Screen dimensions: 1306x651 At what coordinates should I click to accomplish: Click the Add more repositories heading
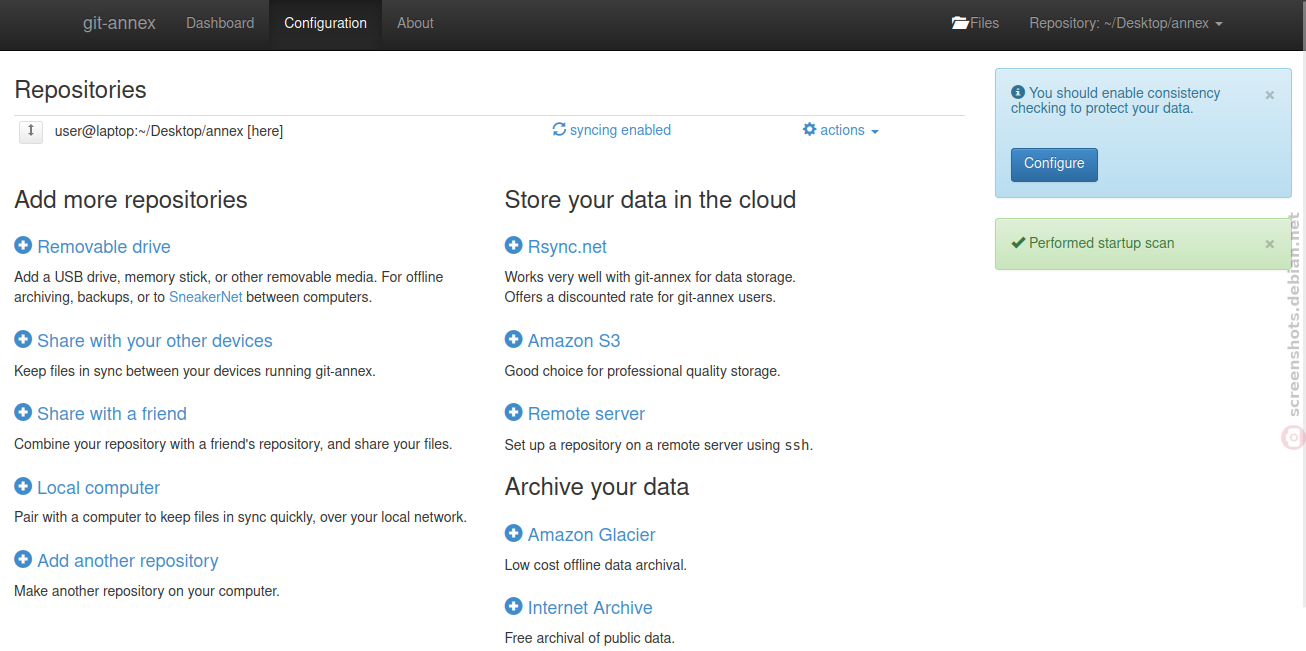[131, 200]
